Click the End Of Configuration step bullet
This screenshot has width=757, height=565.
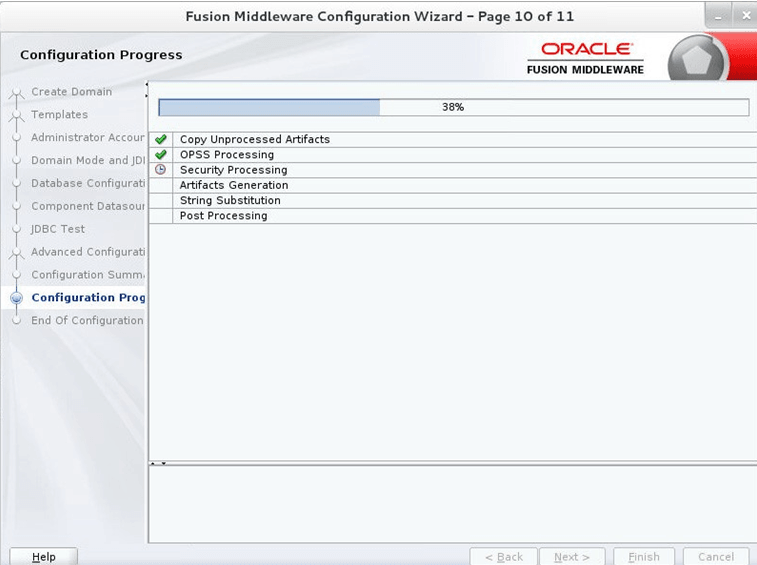coord(16,321)
